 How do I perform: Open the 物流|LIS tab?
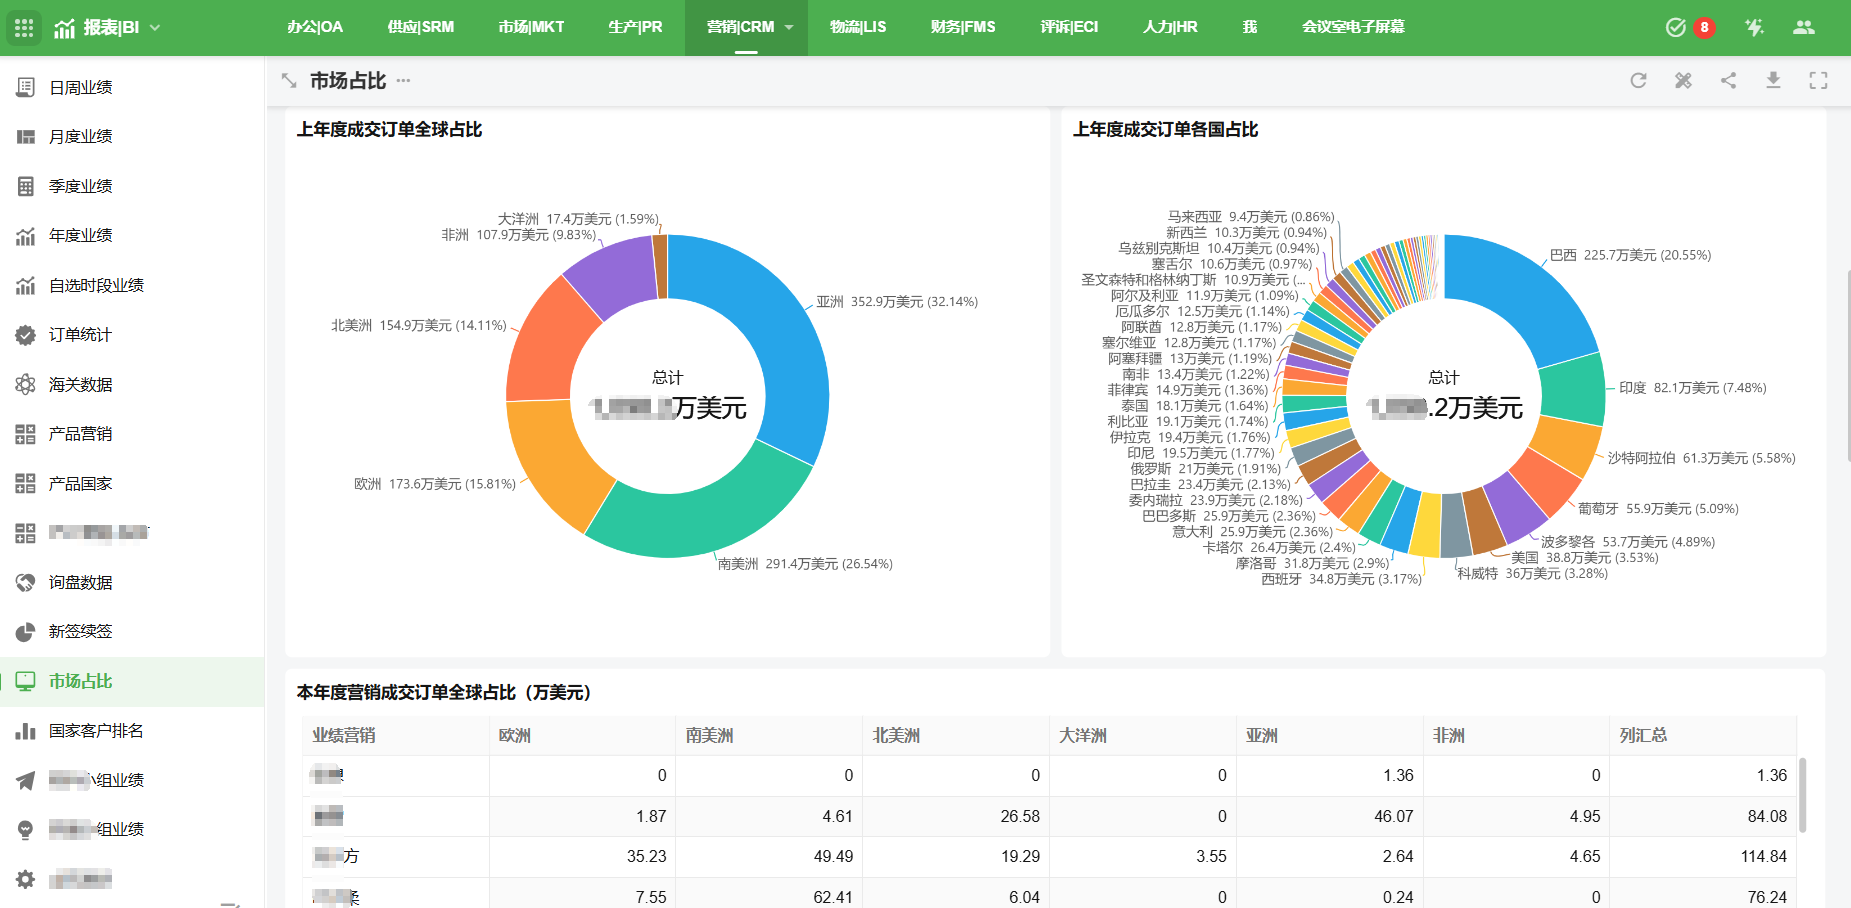tap(858, 27)
